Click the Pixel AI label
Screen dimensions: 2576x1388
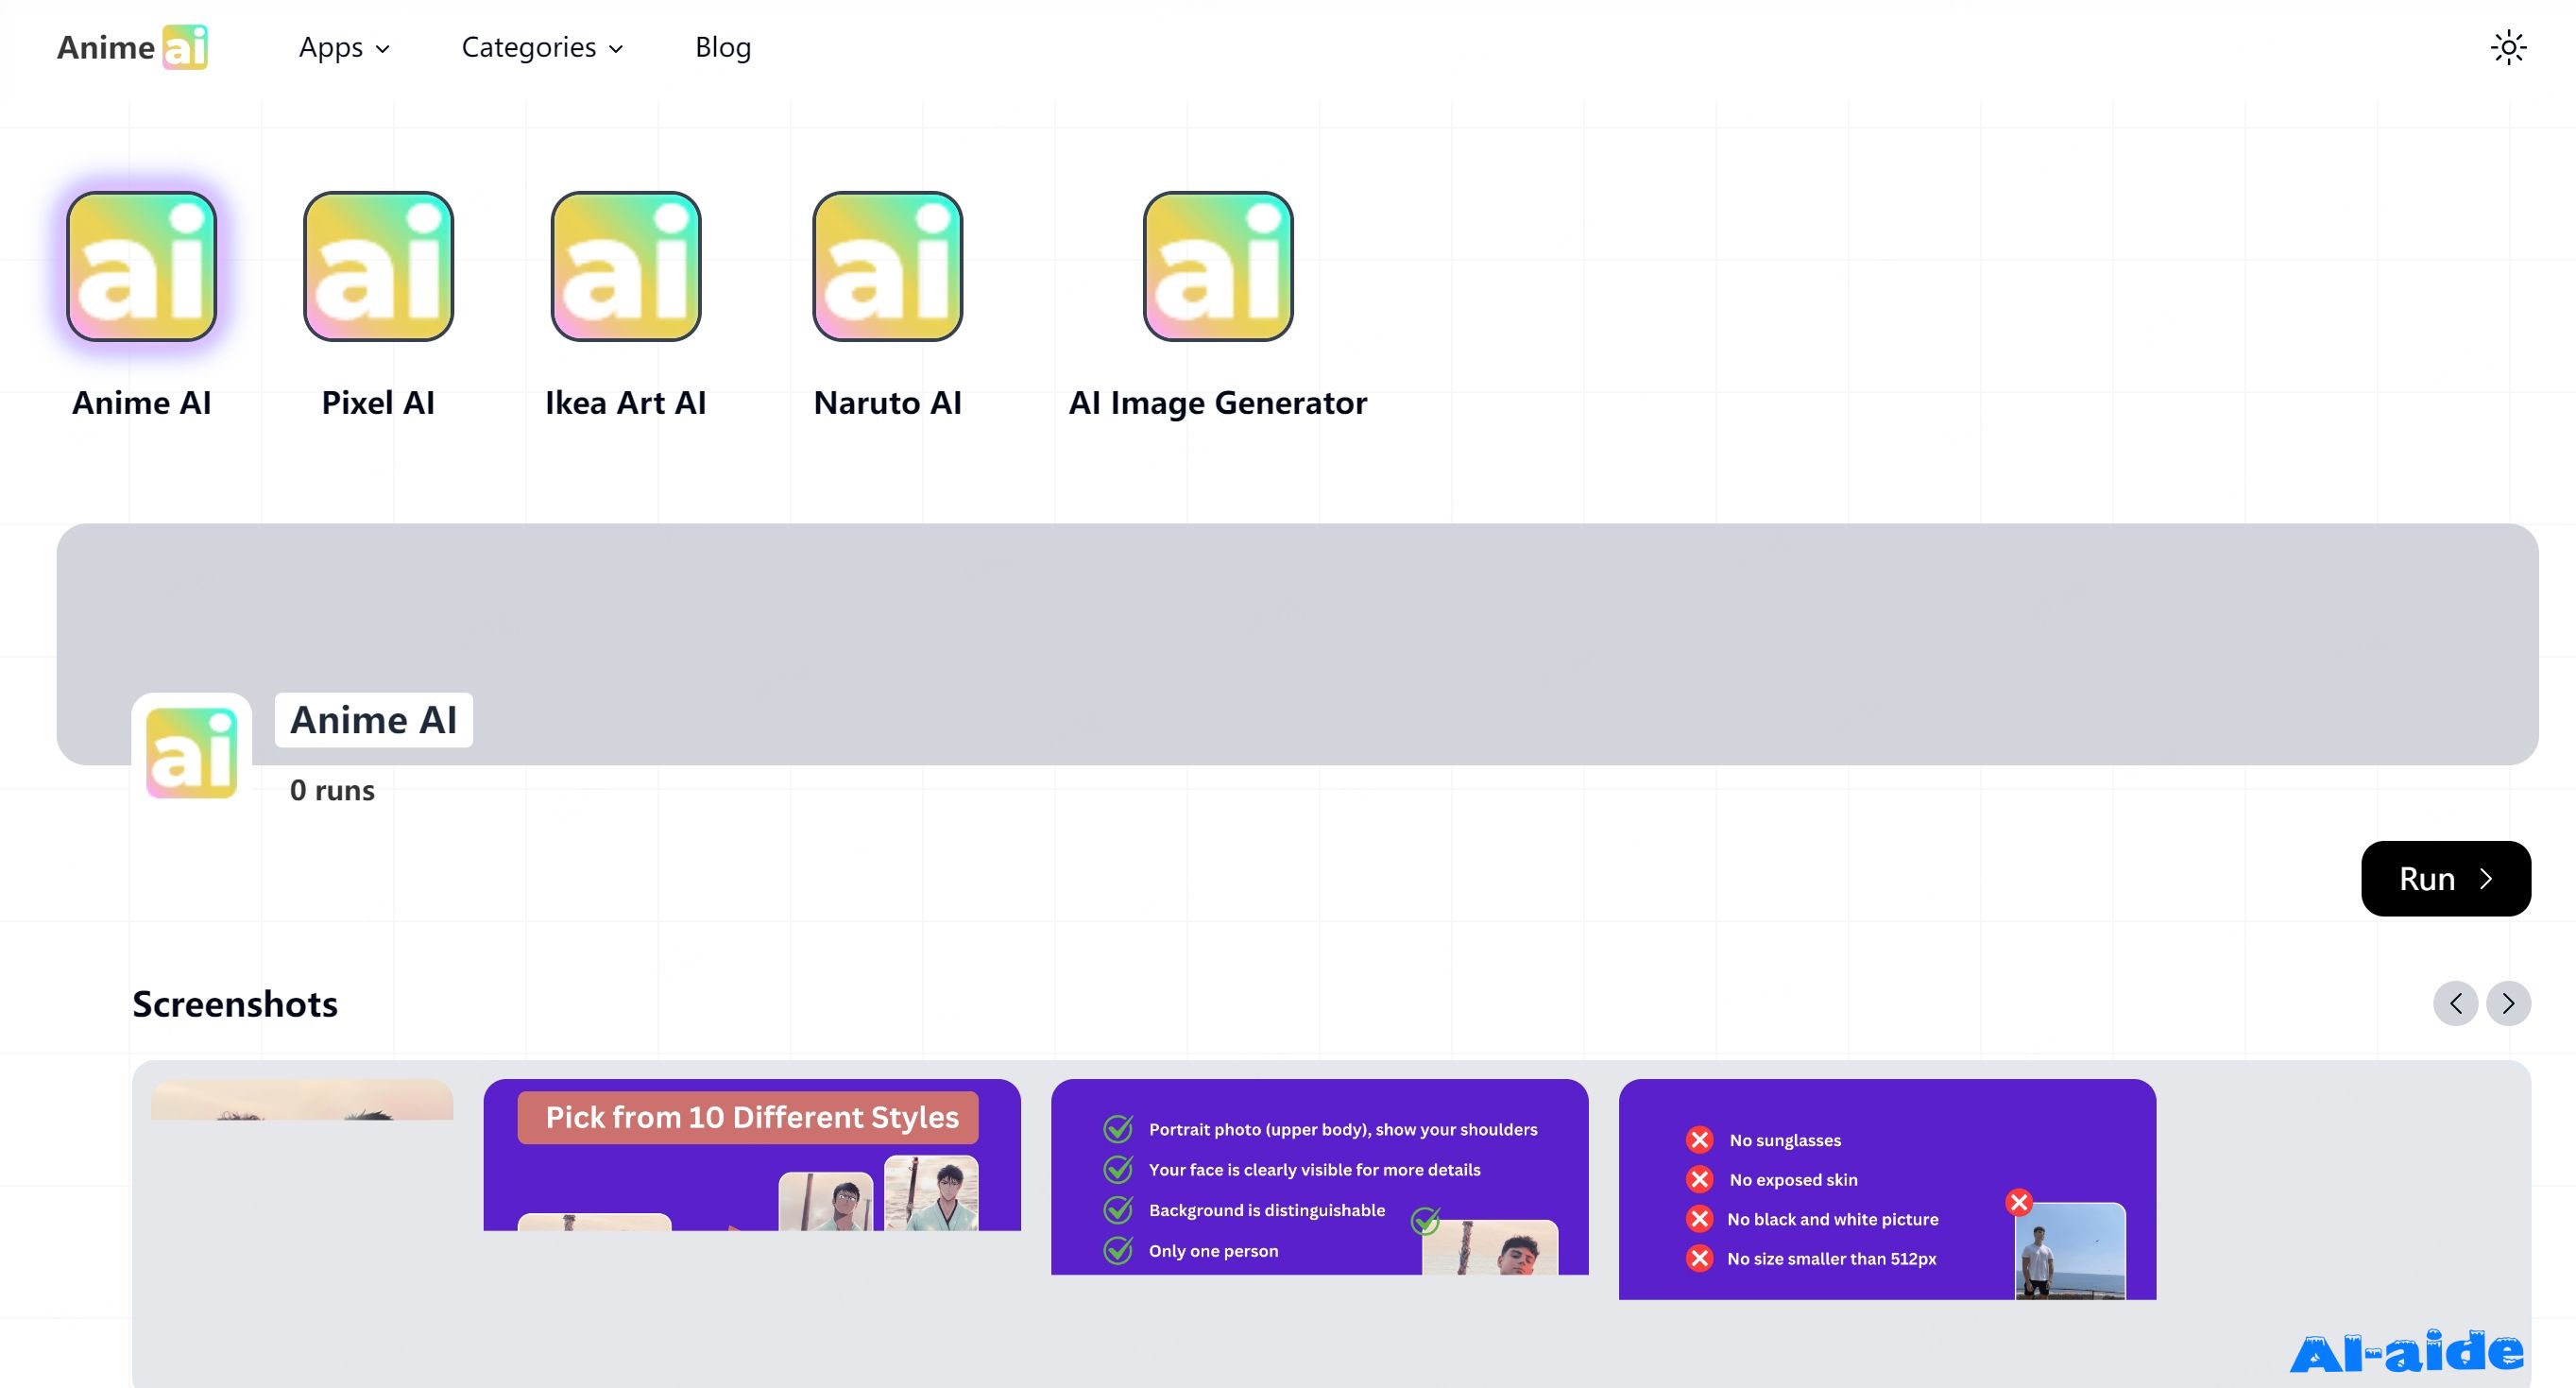click(378, 403)
